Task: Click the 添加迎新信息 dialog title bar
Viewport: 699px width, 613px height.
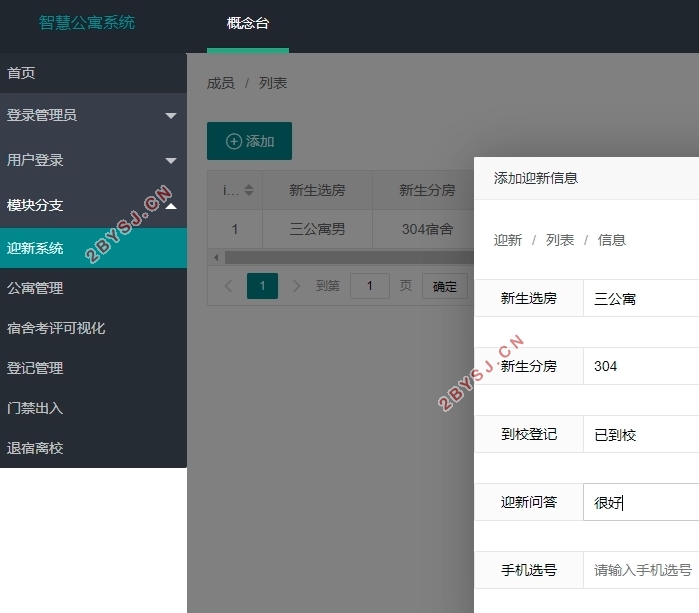Action: click(x=586, y=178)
